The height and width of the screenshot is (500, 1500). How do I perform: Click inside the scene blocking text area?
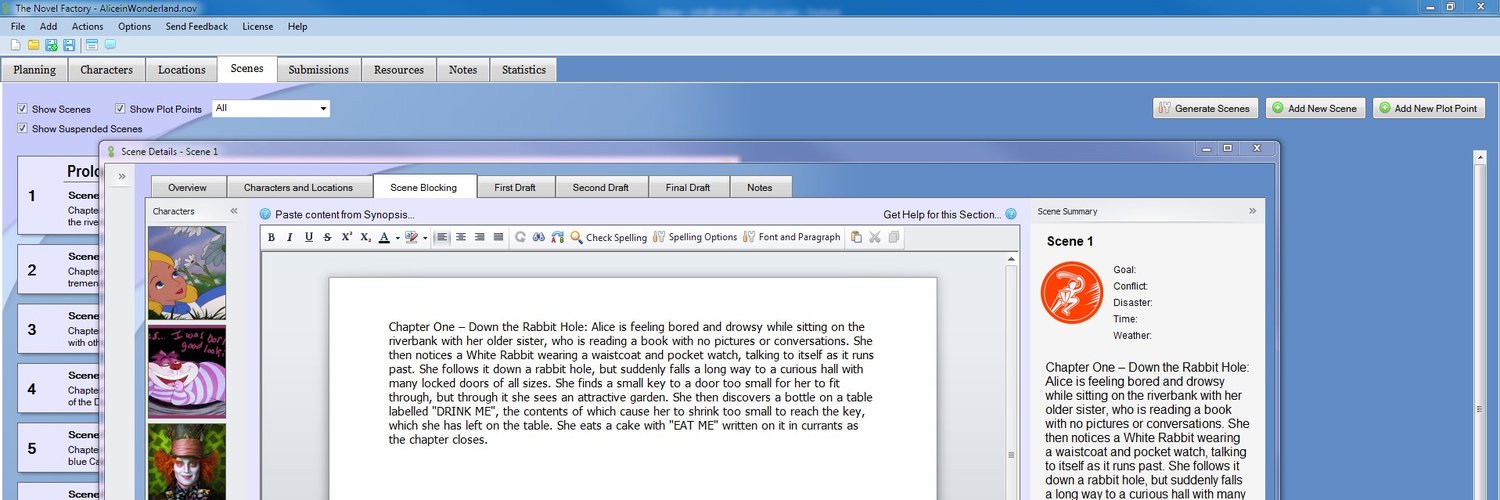coord(633,390)
